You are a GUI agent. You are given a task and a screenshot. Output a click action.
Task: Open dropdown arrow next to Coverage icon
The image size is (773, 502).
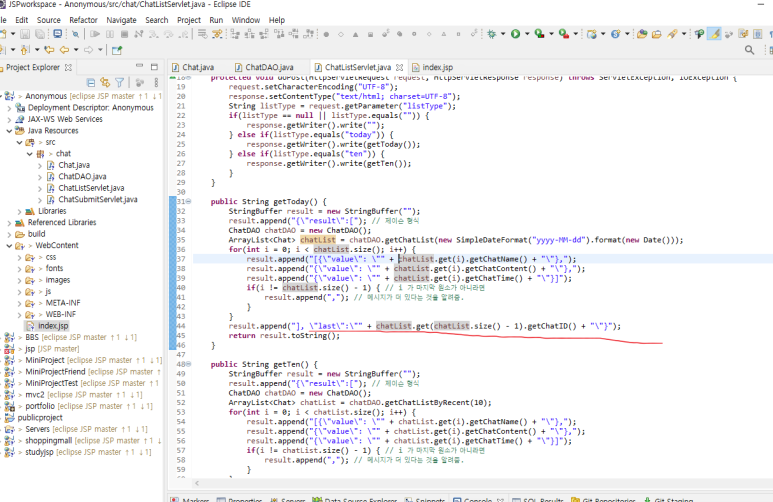[x=551, y=34]
